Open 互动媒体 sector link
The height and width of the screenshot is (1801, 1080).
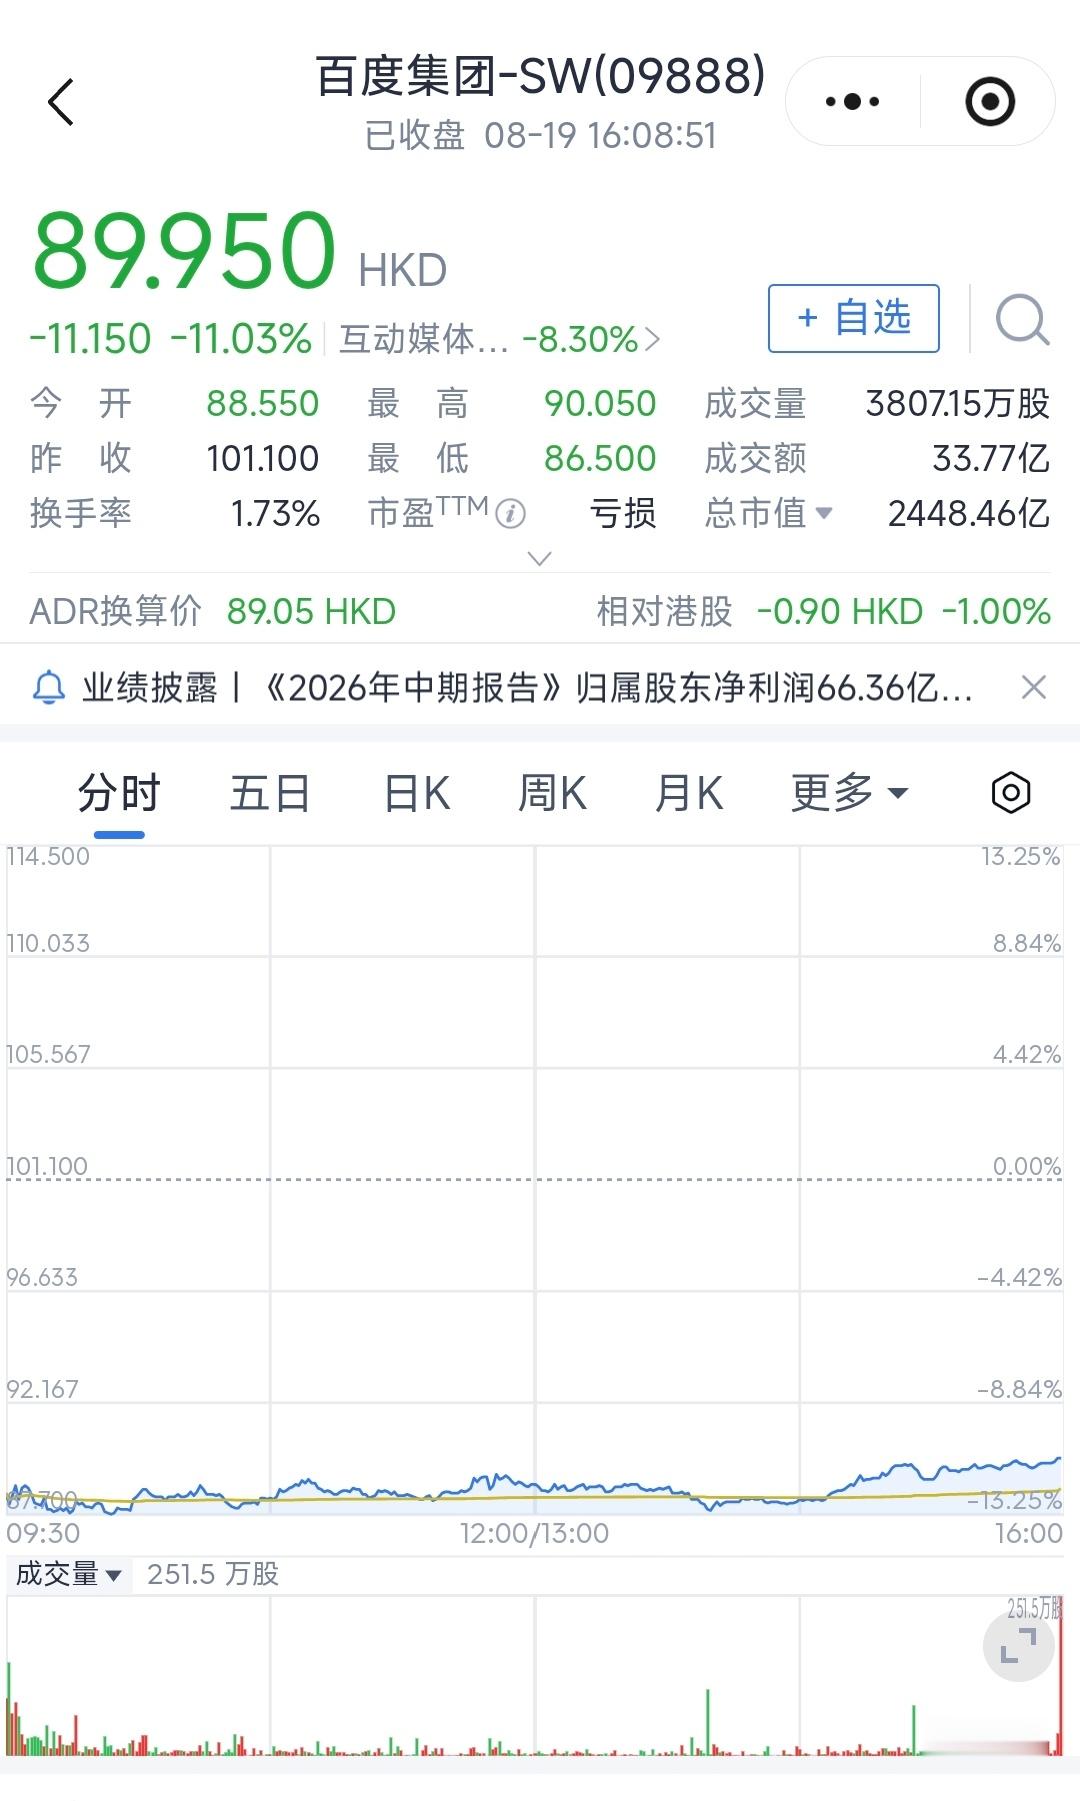(499, 339)
